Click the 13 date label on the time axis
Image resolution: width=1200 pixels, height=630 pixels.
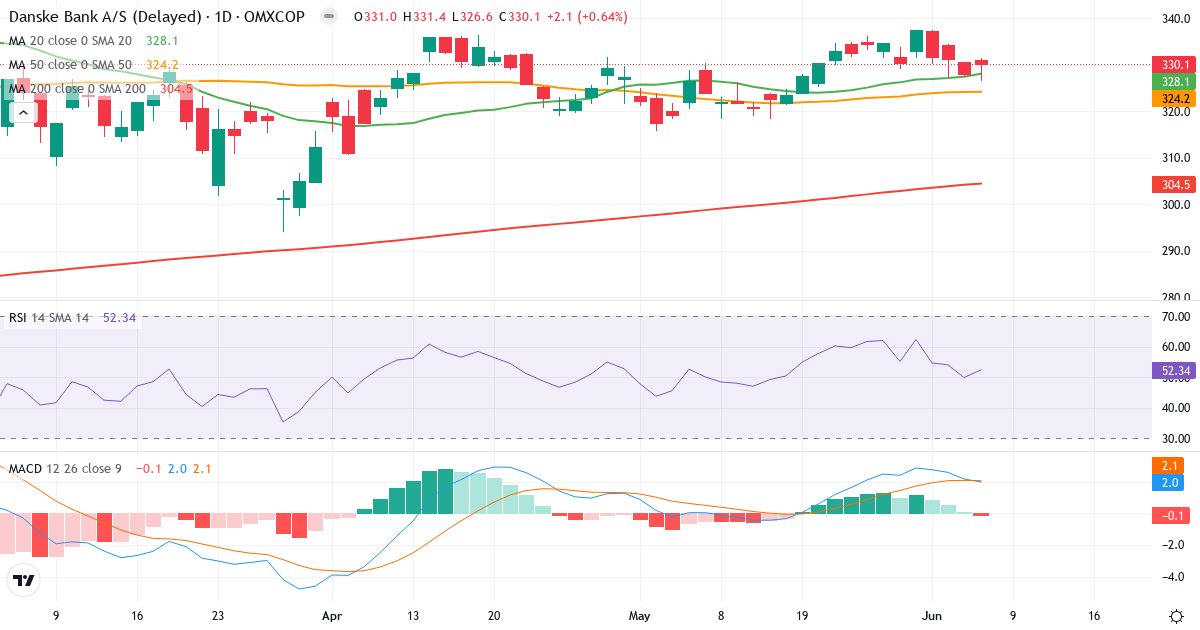(412, 617)
